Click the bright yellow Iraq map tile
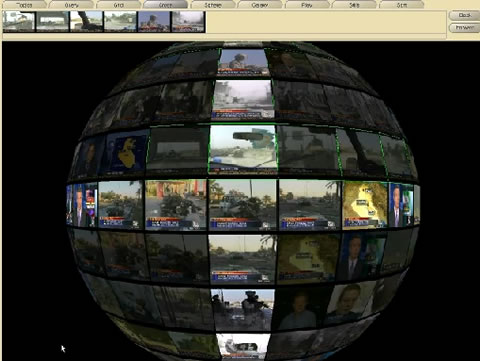 tap(365, 204)
